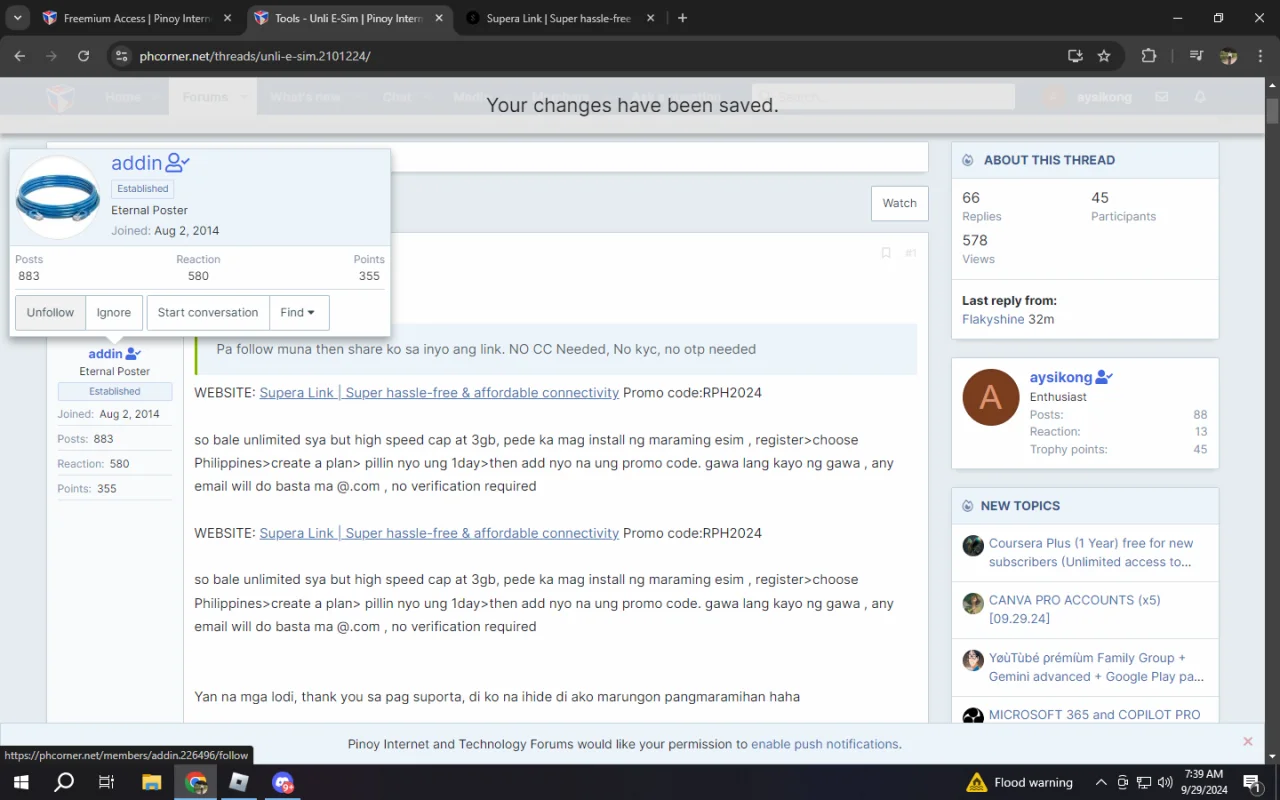
Task: Open the CANVA PRO ACCOUNTS (x5) topic
Action: coord(1075,609)
